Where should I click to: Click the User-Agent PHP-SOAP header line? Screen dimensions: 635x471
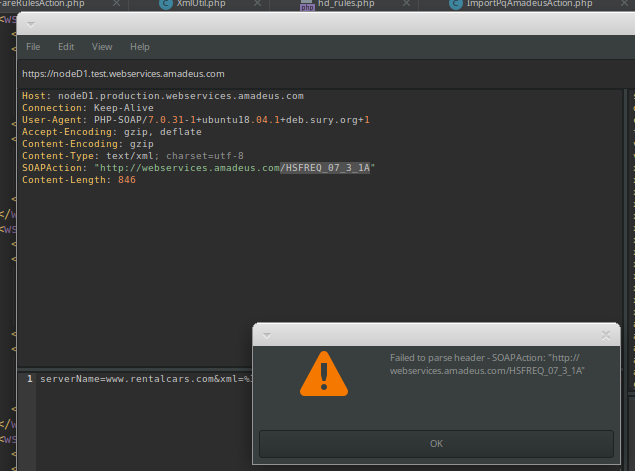click(x=196, y=120)
